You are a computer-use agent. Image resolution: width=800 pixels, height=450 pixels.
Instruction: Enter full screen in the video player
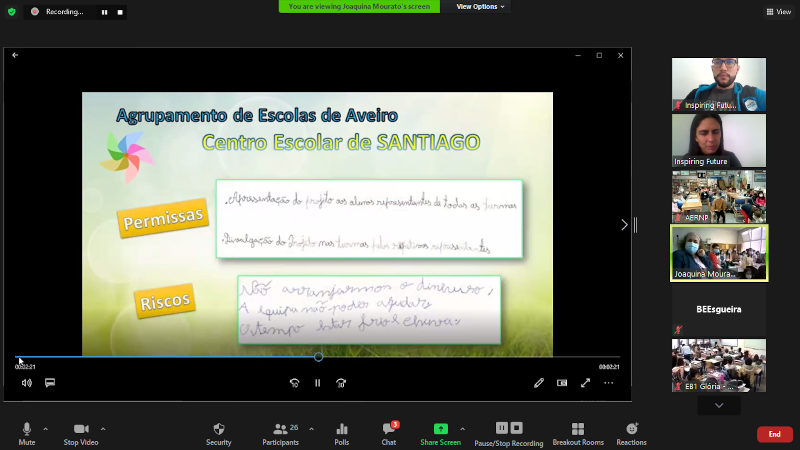coord(585,383)
